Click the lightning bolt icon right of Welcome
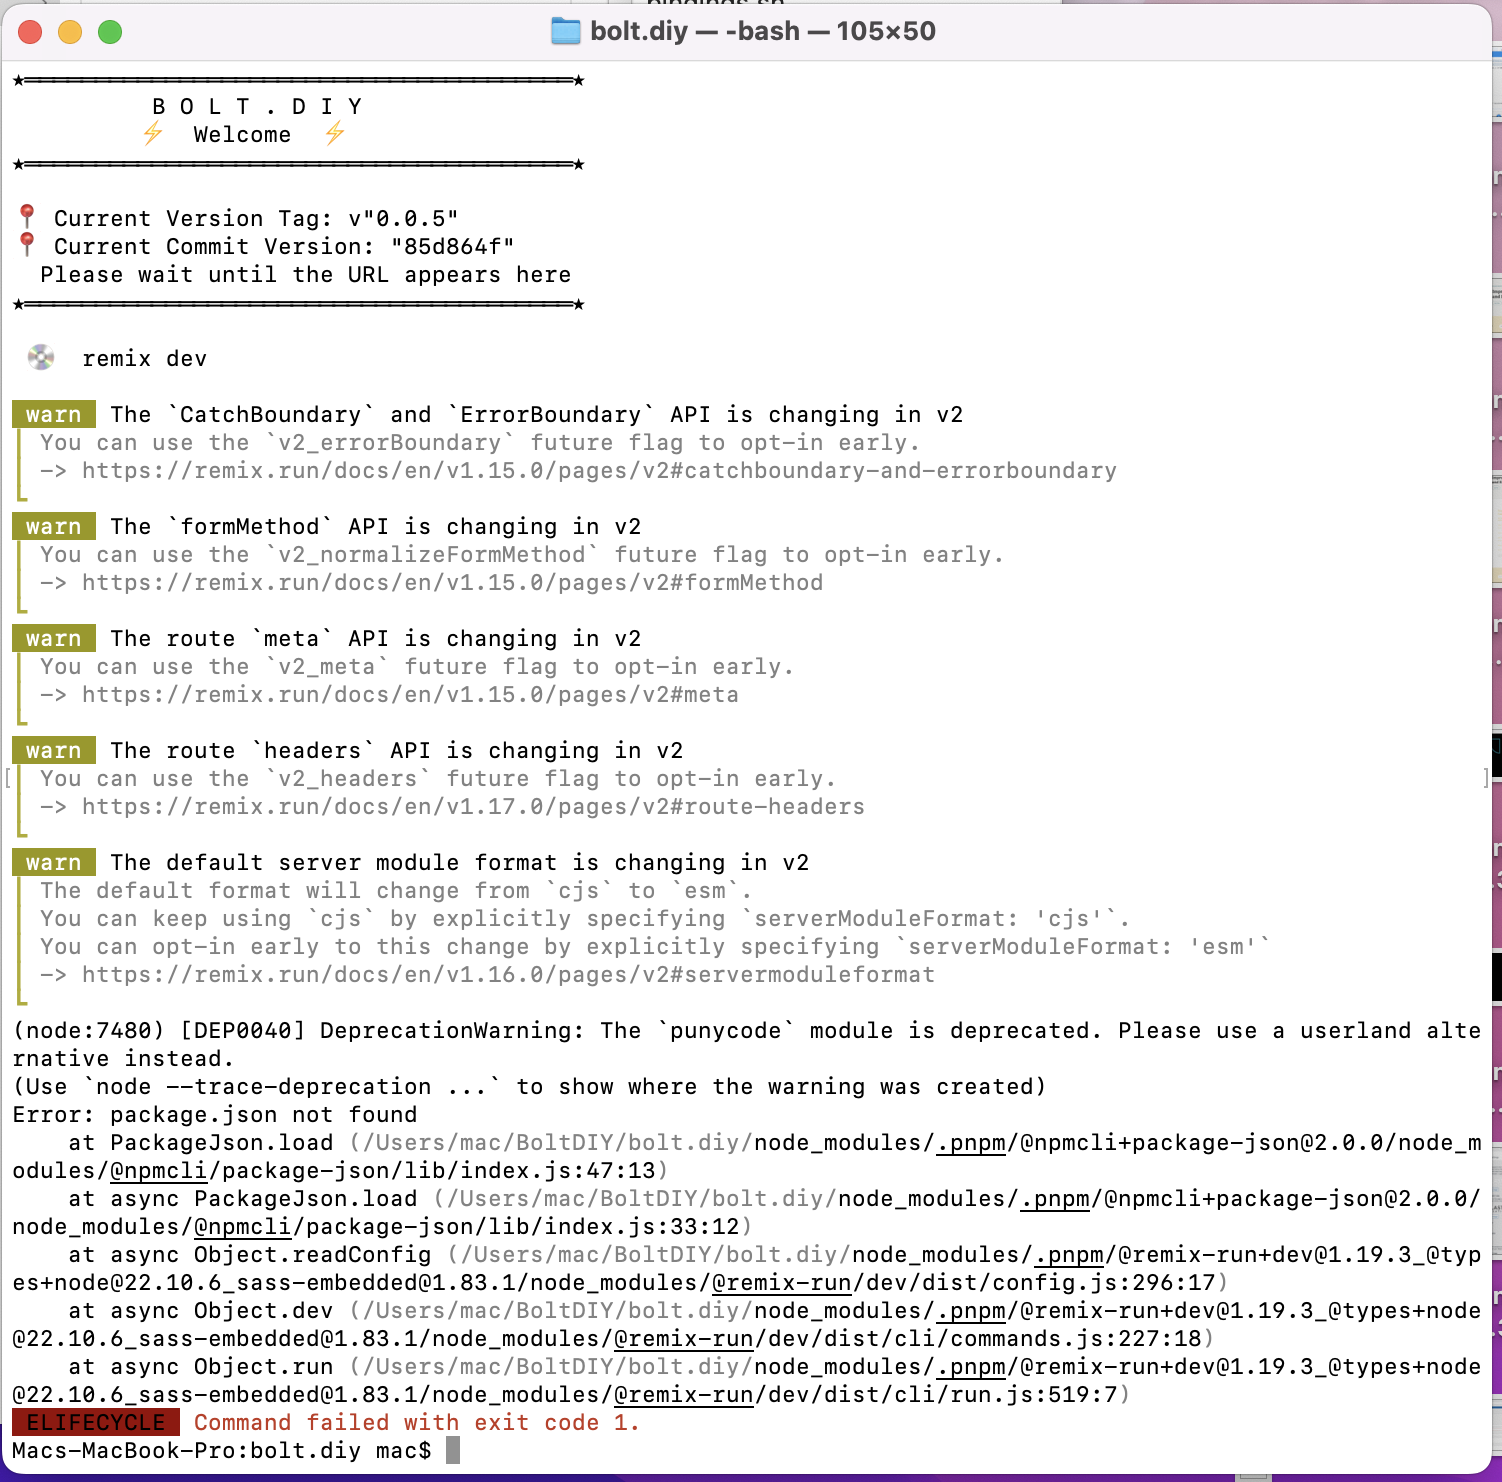The height and width of the screenshot is (1482, 1502). point(334,134)
